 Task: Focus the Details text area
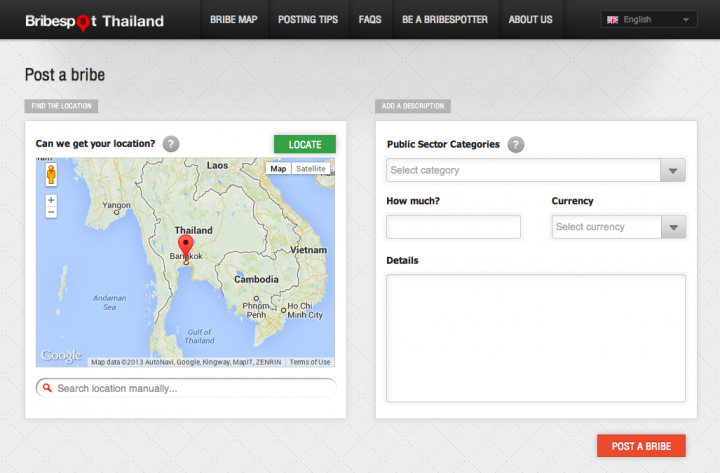point(535,338)
